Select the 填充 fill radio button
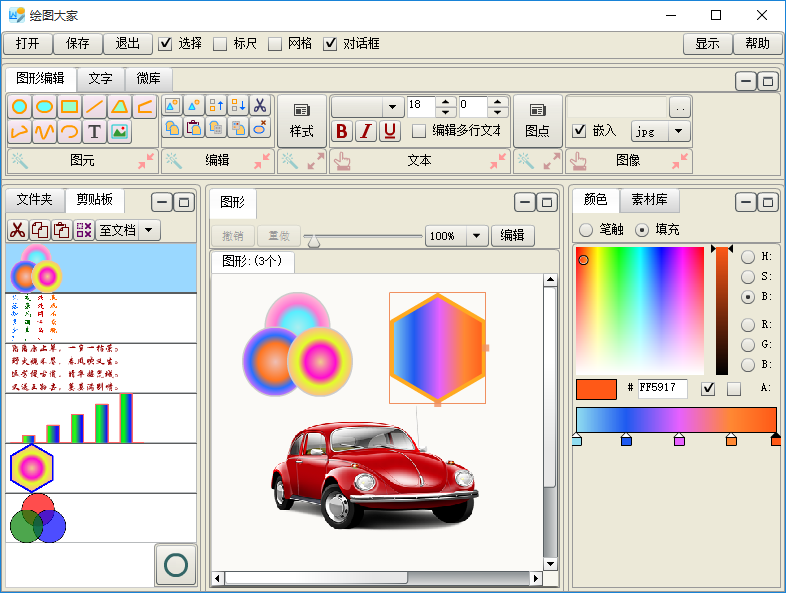The image size is (786, 593). tap(642, 230)
